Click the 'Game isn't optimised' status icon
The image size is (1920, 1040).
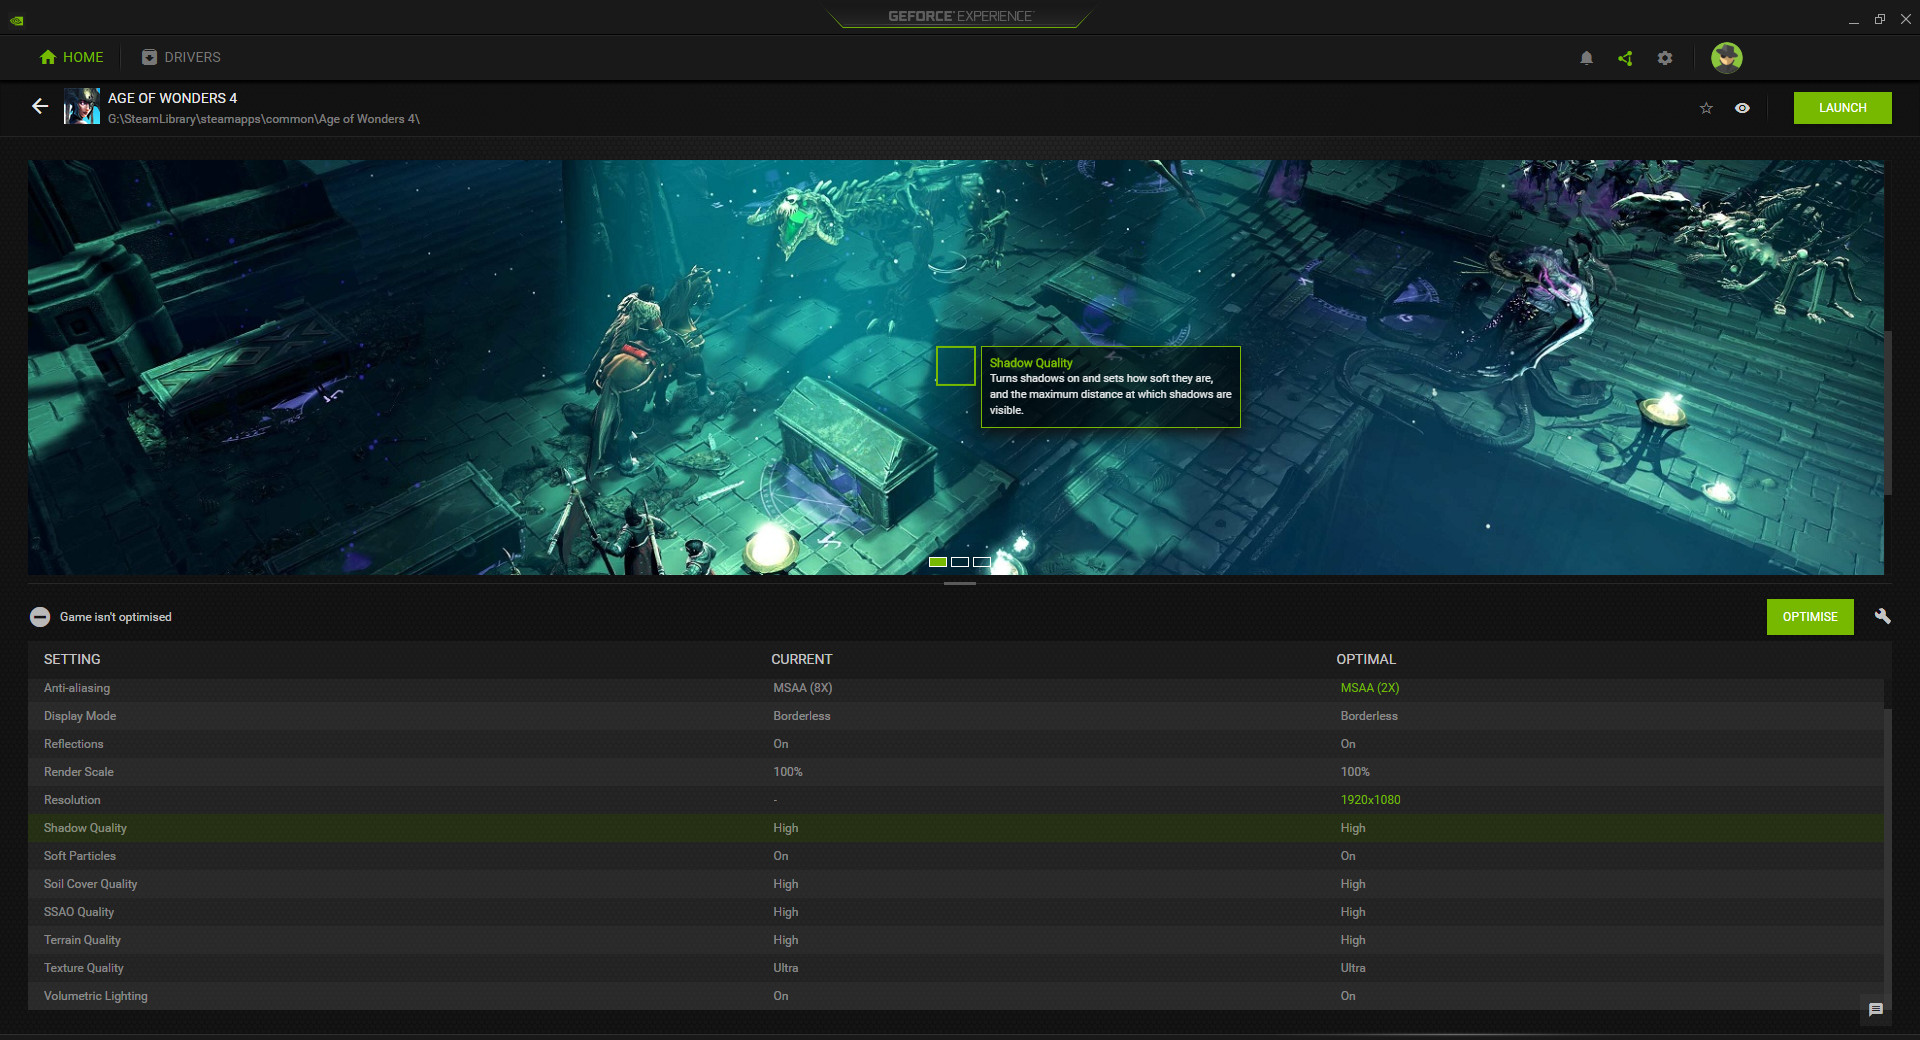(x=40, y=617)
